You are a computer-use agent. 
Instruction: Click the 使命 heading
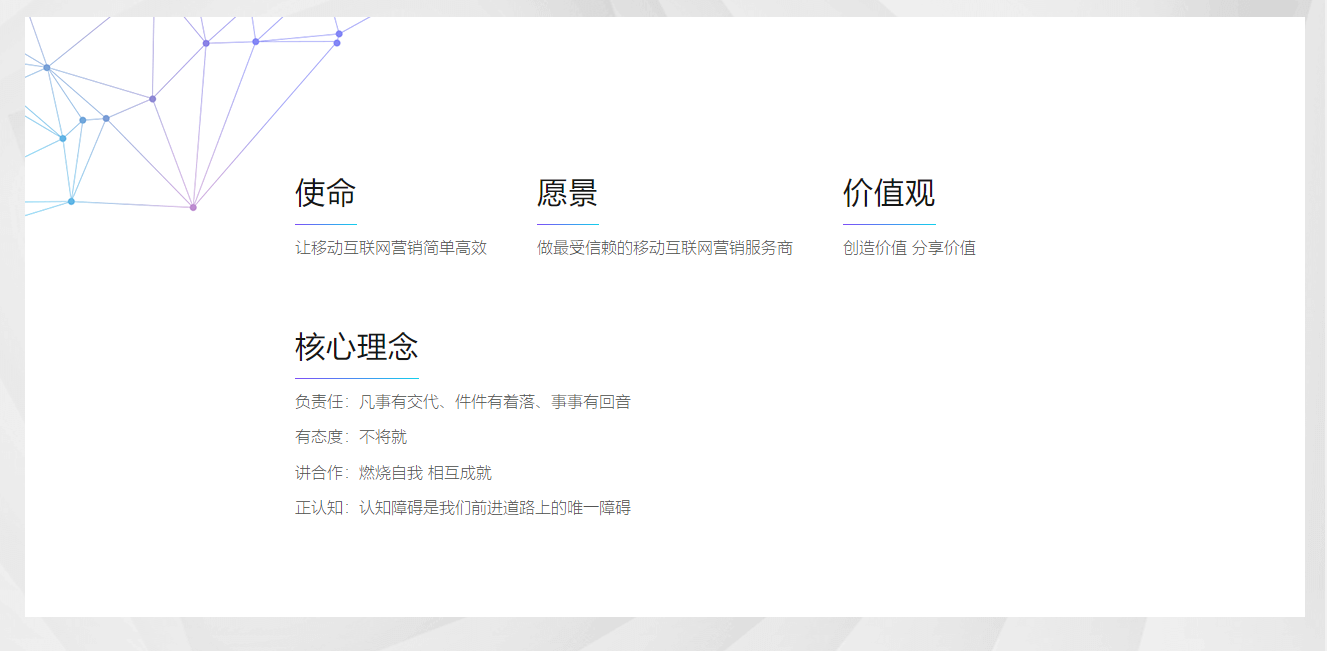[325, 193]
